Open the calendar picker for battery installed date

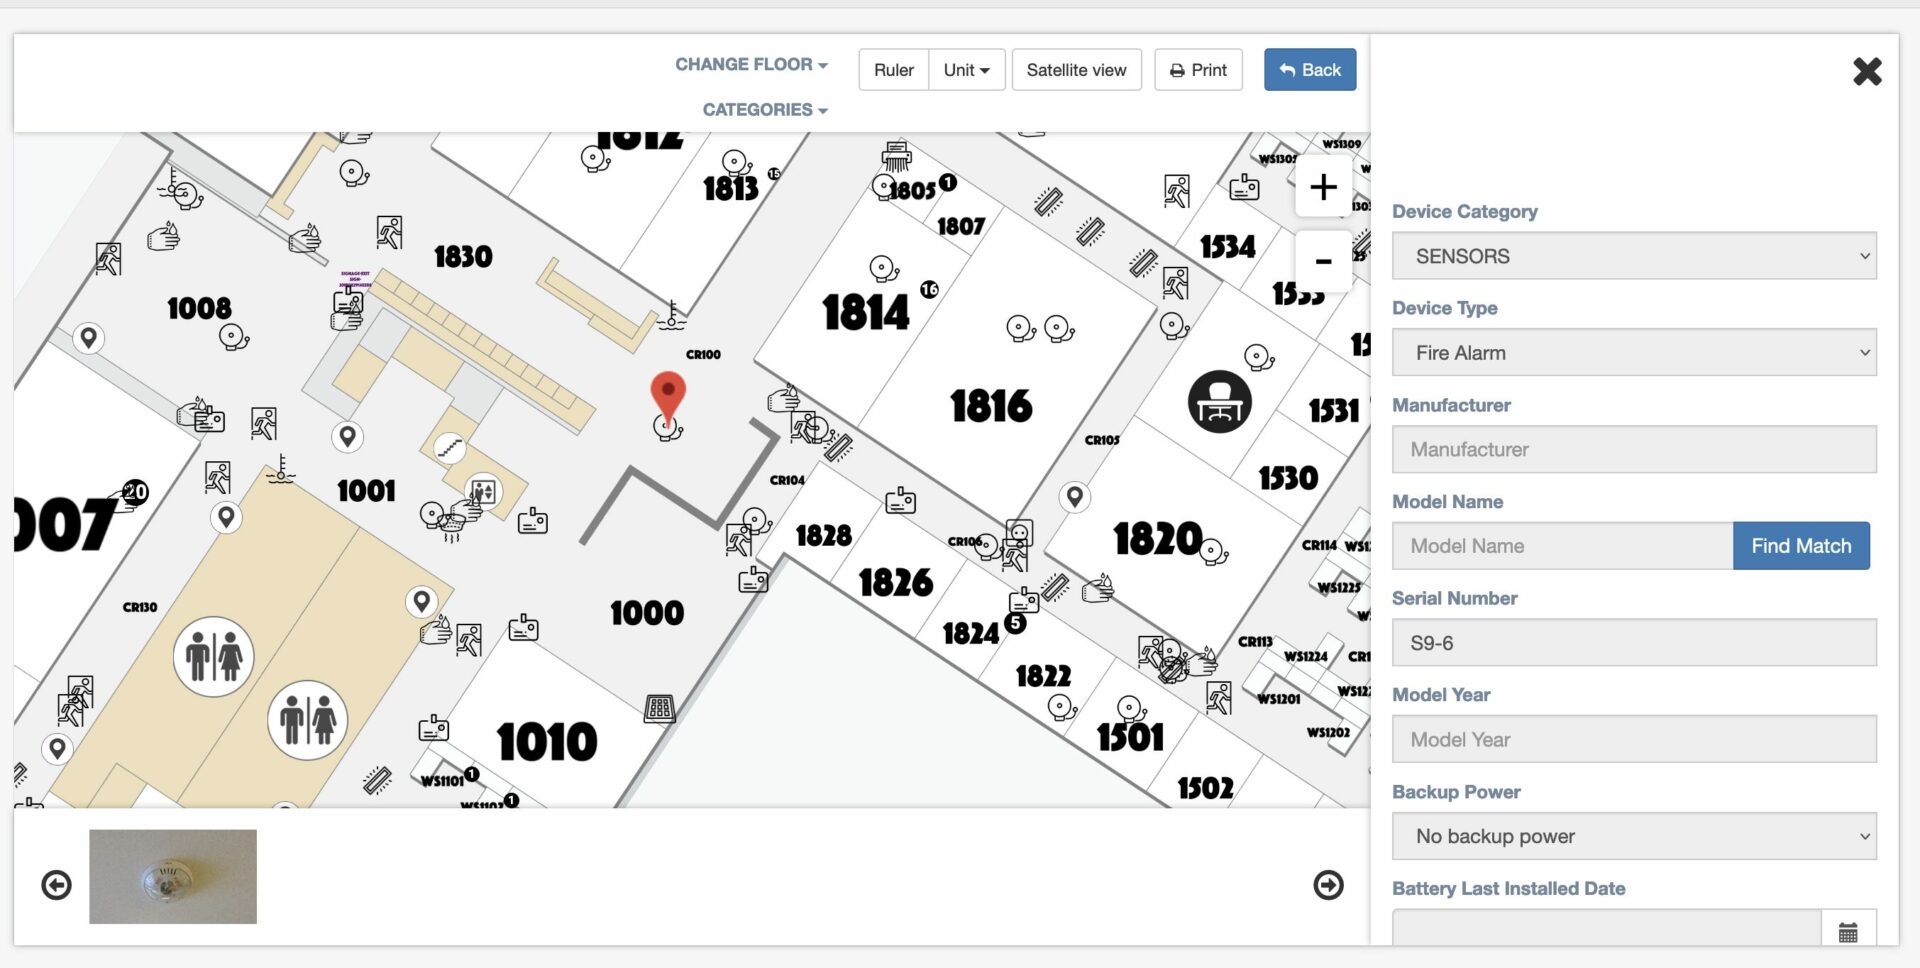pyautogui.click(x=1847, y=931)
